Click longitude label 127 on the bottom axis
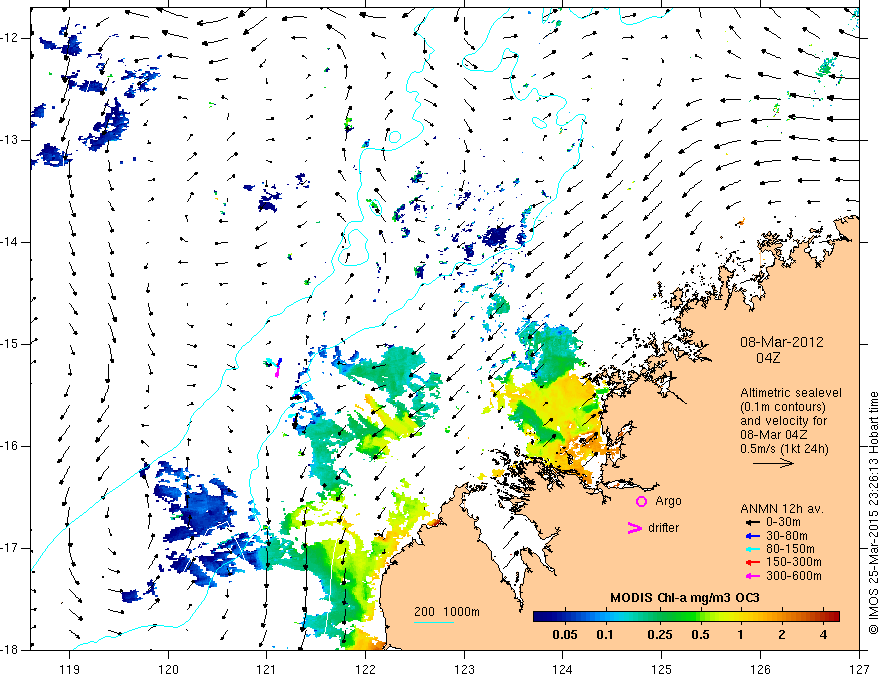880x680 pixels. point(859,669)
